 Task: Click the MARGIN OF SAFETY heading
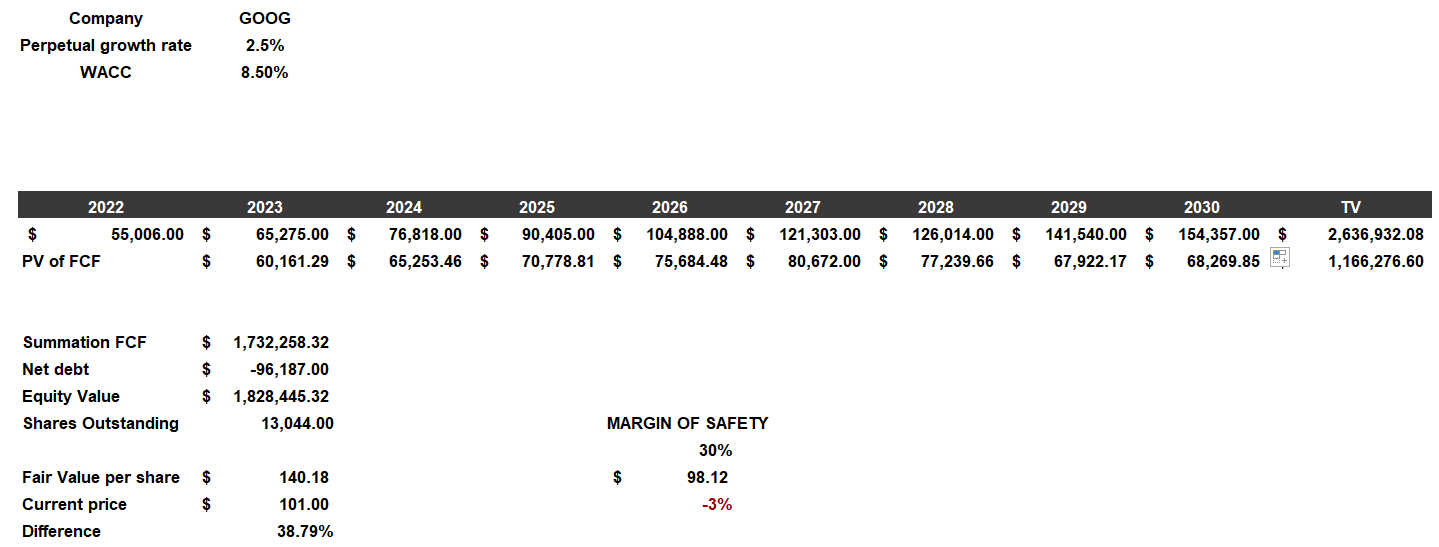pos(687,423)
